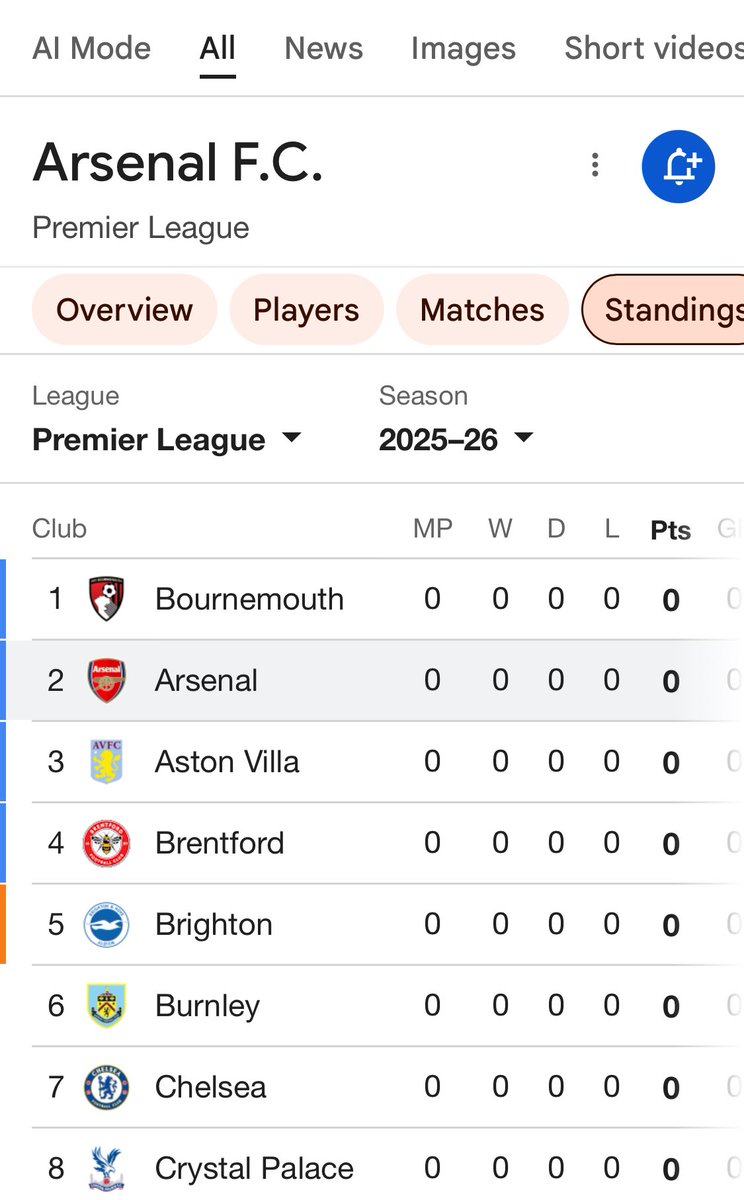Click the Bournemouth club crest
The height and width of the screenshot is (1200, 744).
[x=106, y=599]
